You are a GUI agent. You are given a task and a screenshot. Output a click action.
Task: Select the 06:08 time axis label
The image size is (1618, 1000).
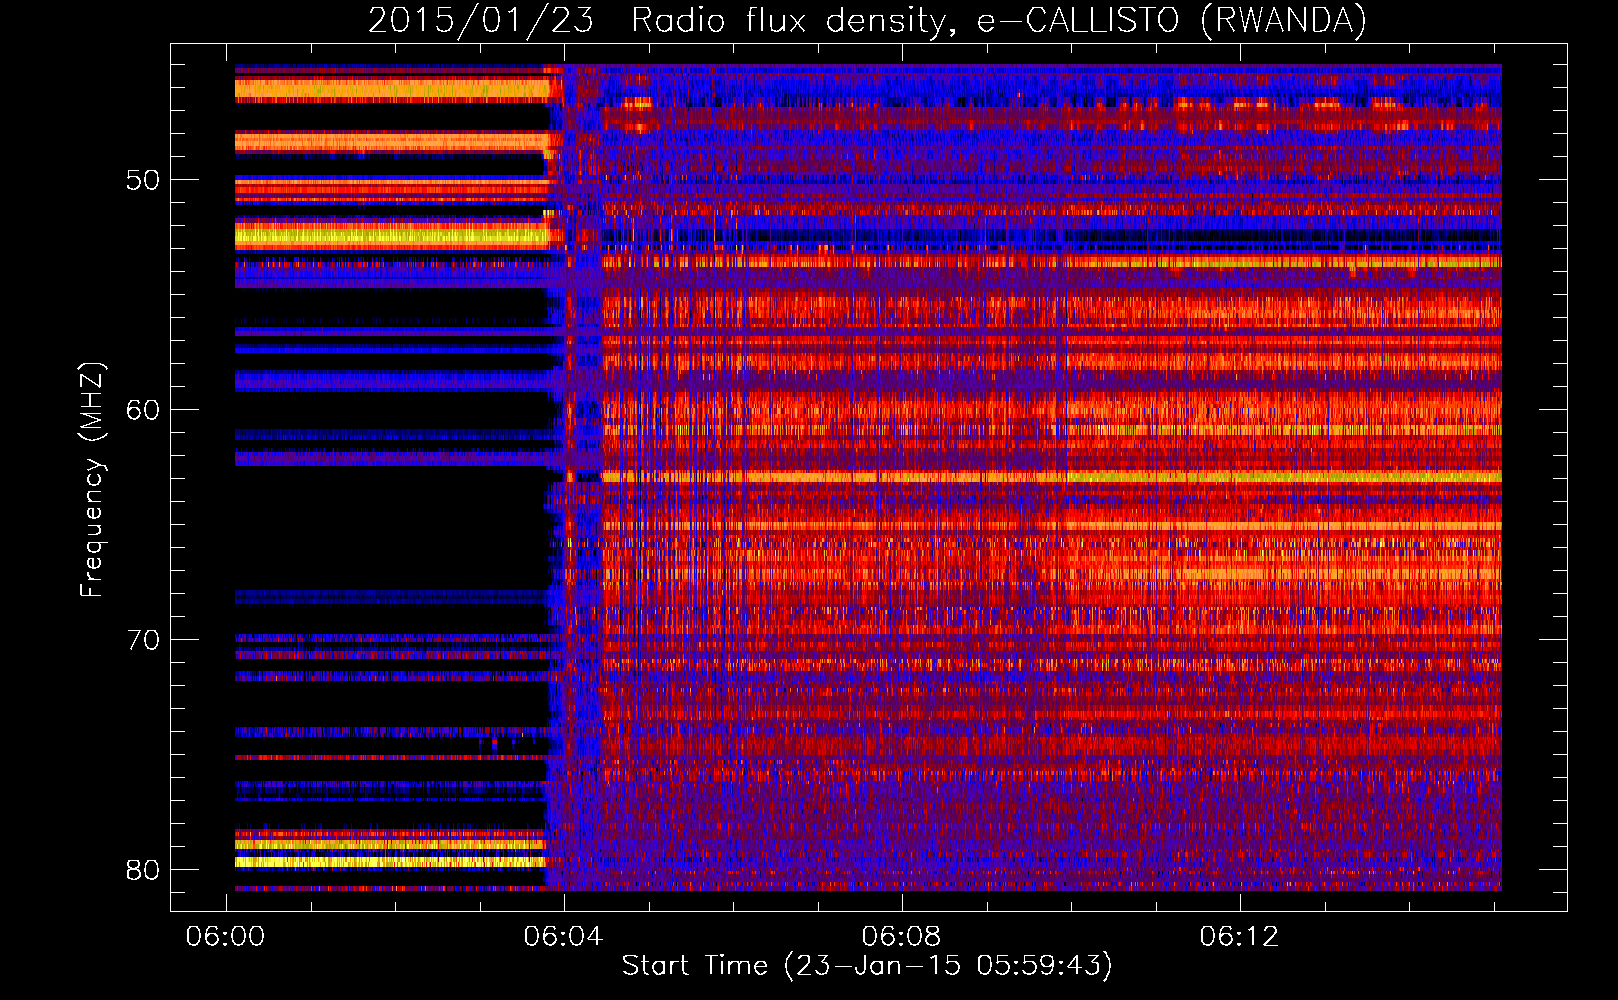(902, 936)
